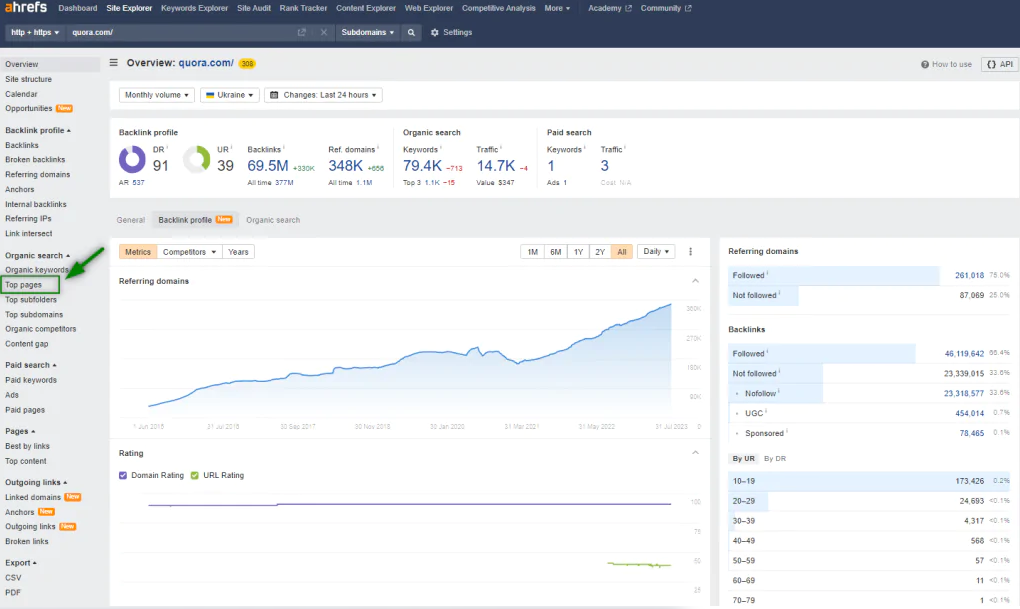The image size is (1020, 609).
Task: Clear the URL with the X icon
Action: pos(323,32)
